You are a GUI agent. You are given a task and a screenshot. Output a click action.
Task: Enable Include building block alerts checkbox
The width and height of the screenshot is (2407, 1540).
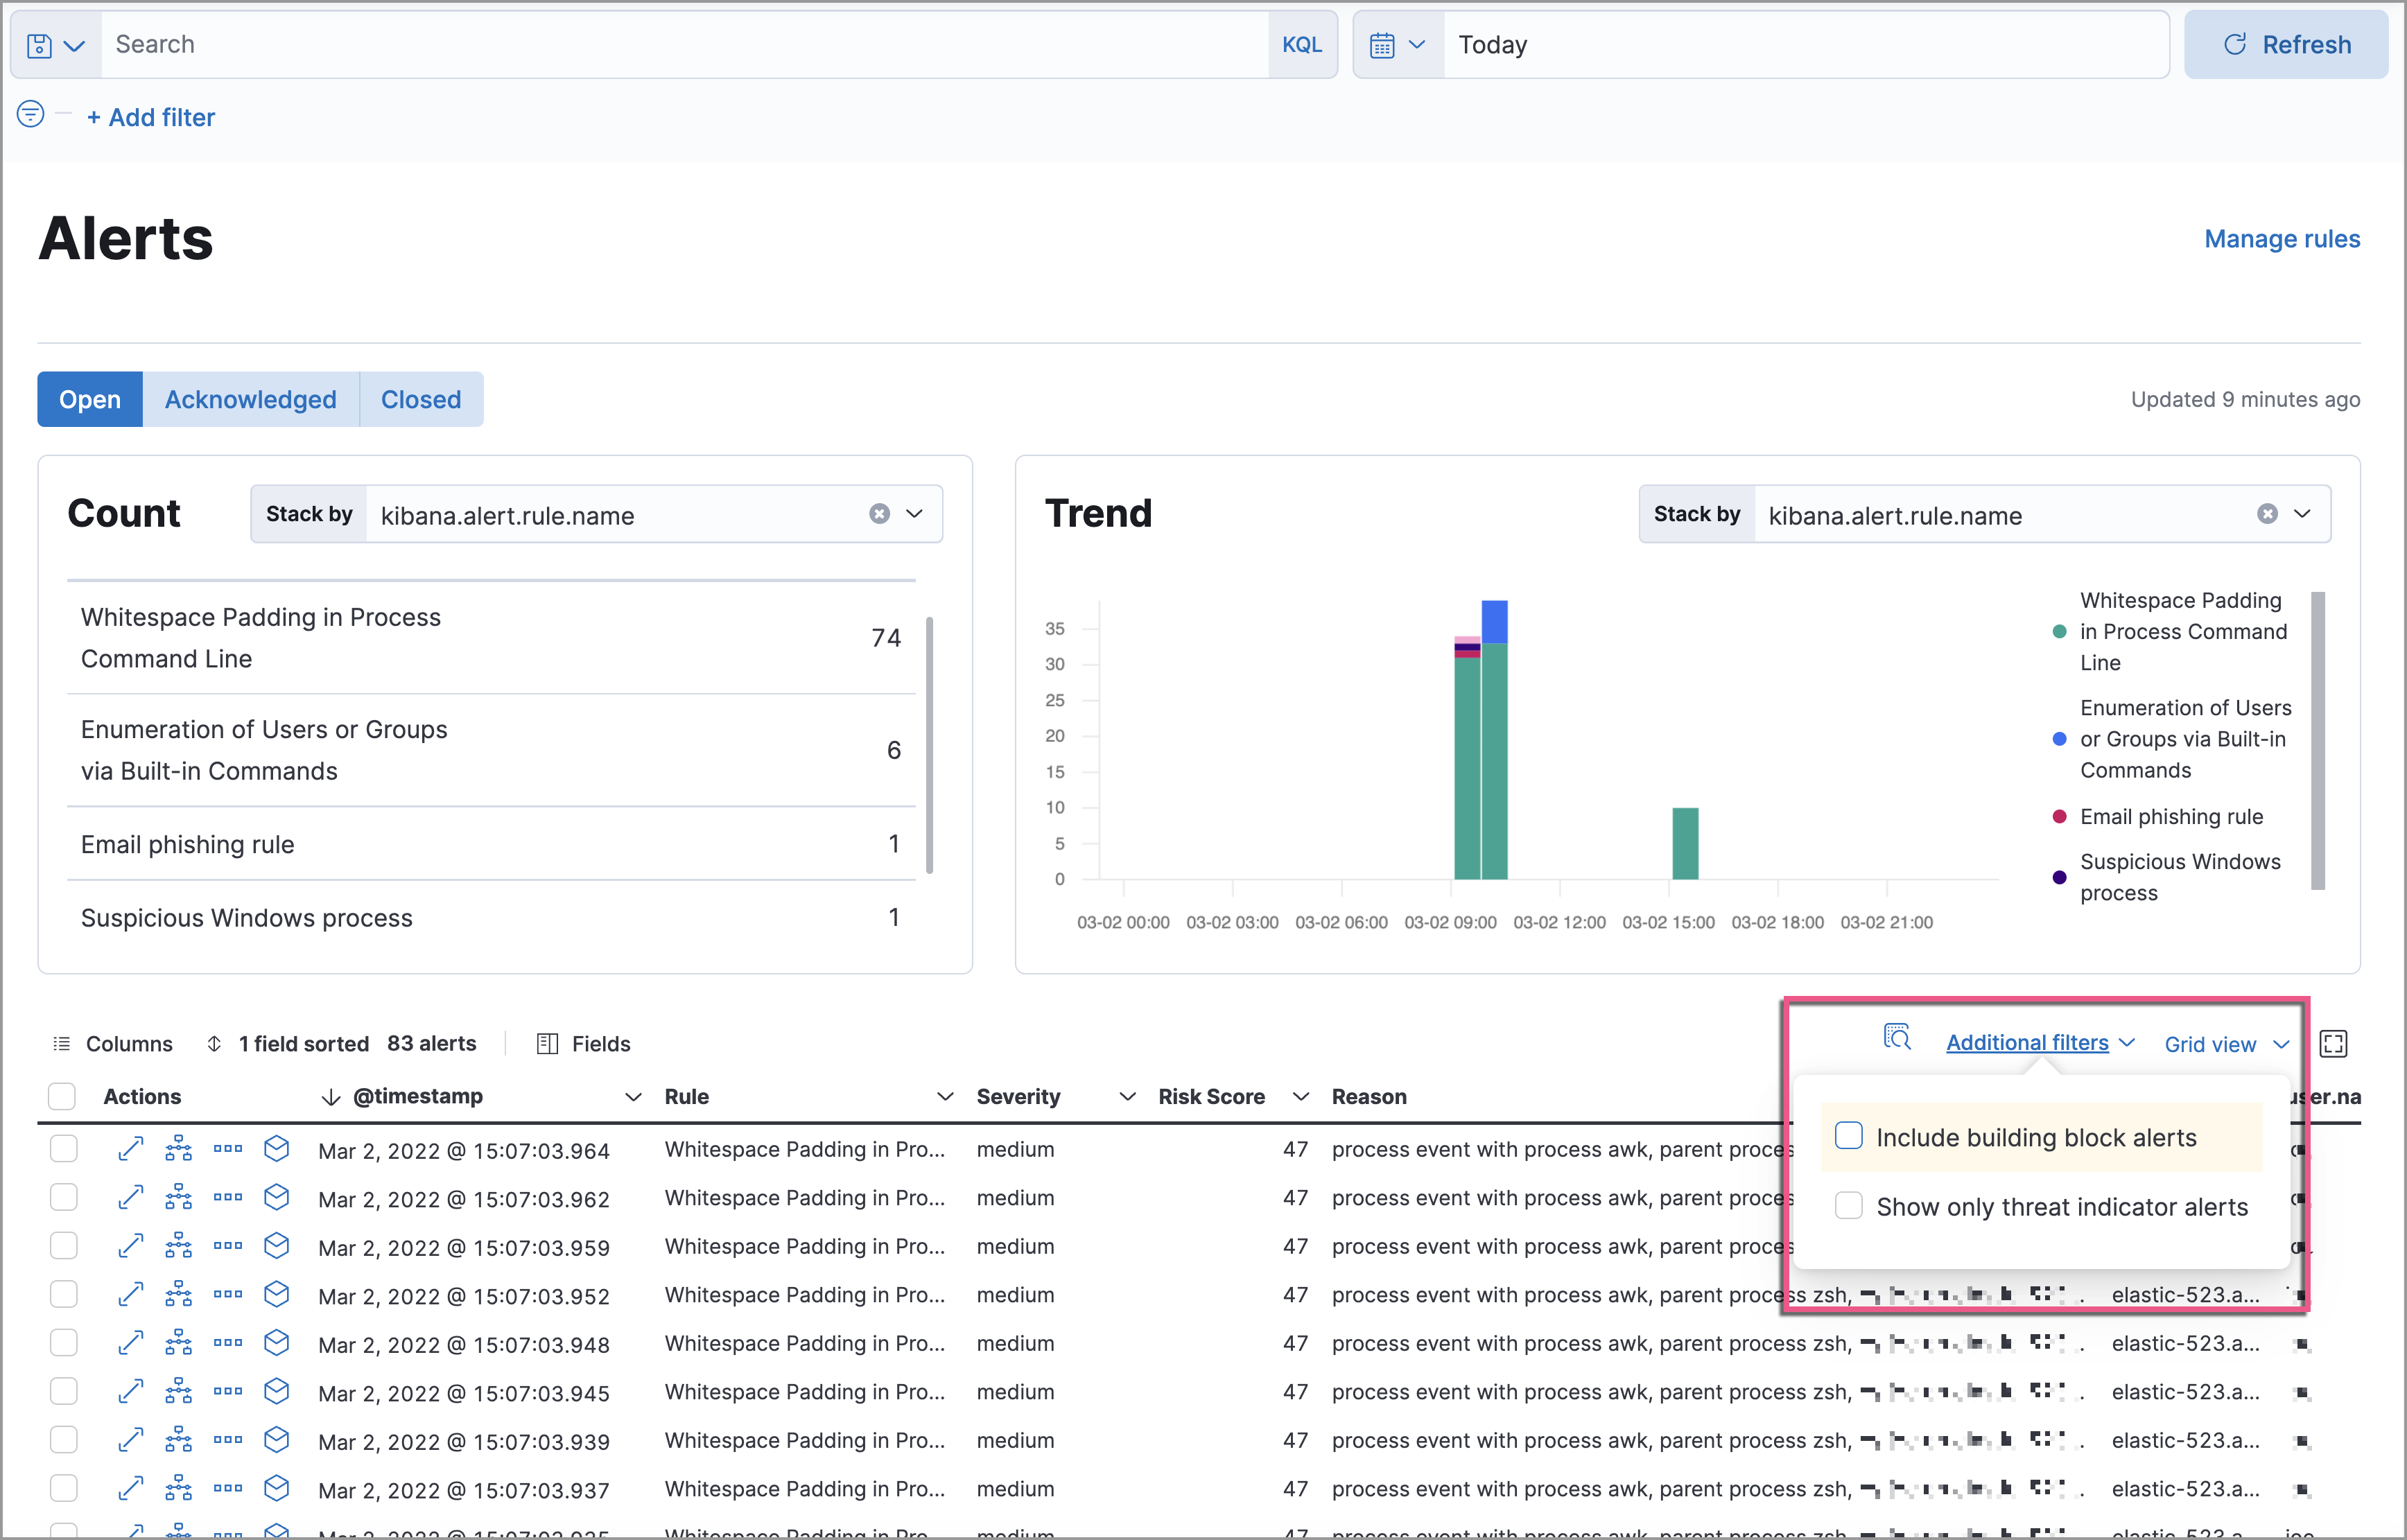pos(1848,1137)
